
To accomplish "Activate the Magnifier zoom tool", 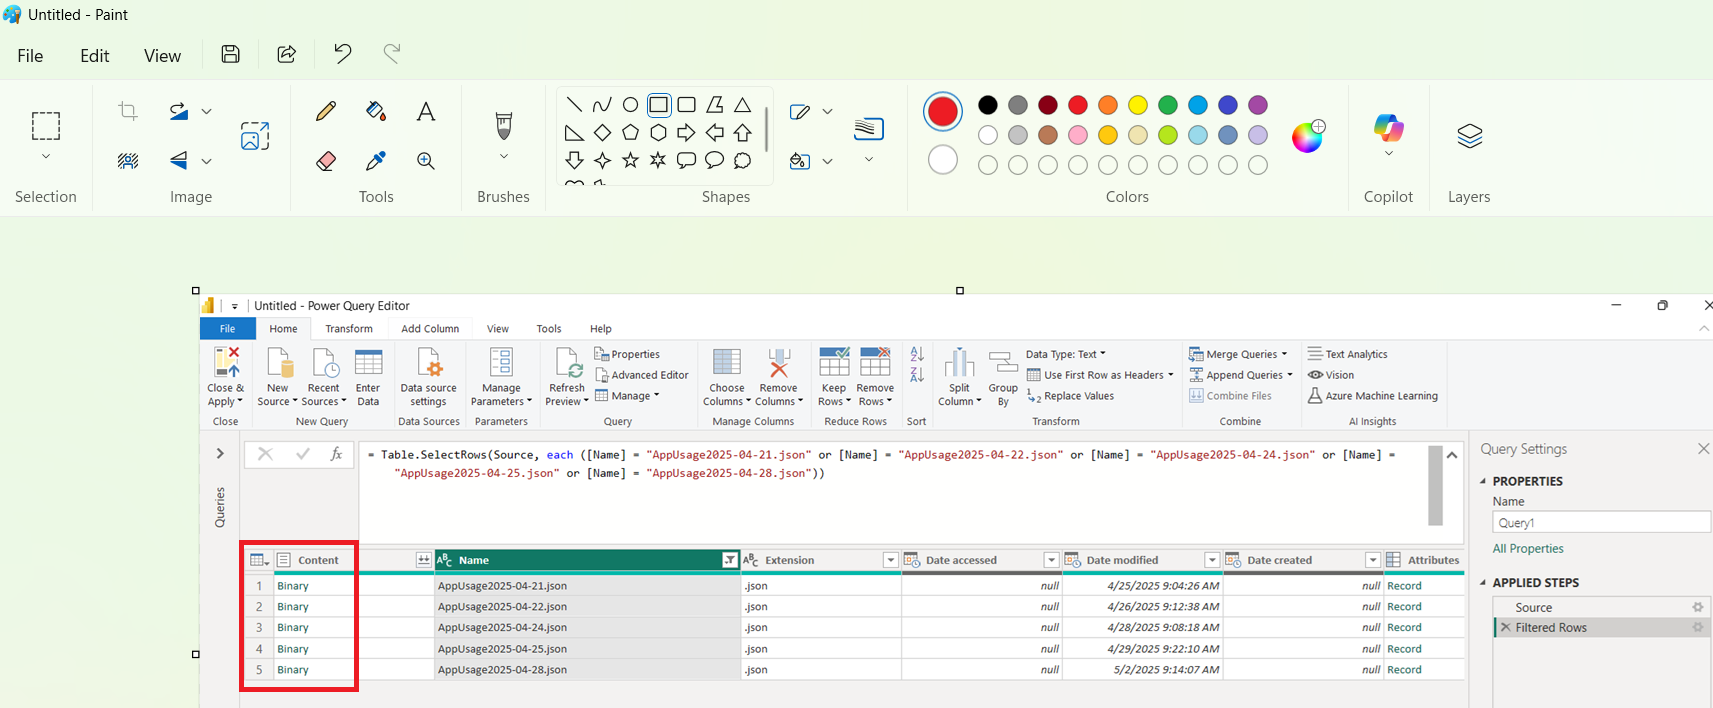I will 426,161.
